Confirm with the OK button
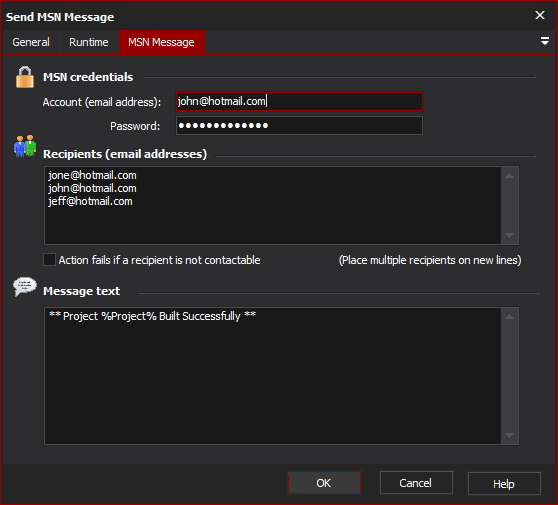Screen dimensions: 558x505 324,483
